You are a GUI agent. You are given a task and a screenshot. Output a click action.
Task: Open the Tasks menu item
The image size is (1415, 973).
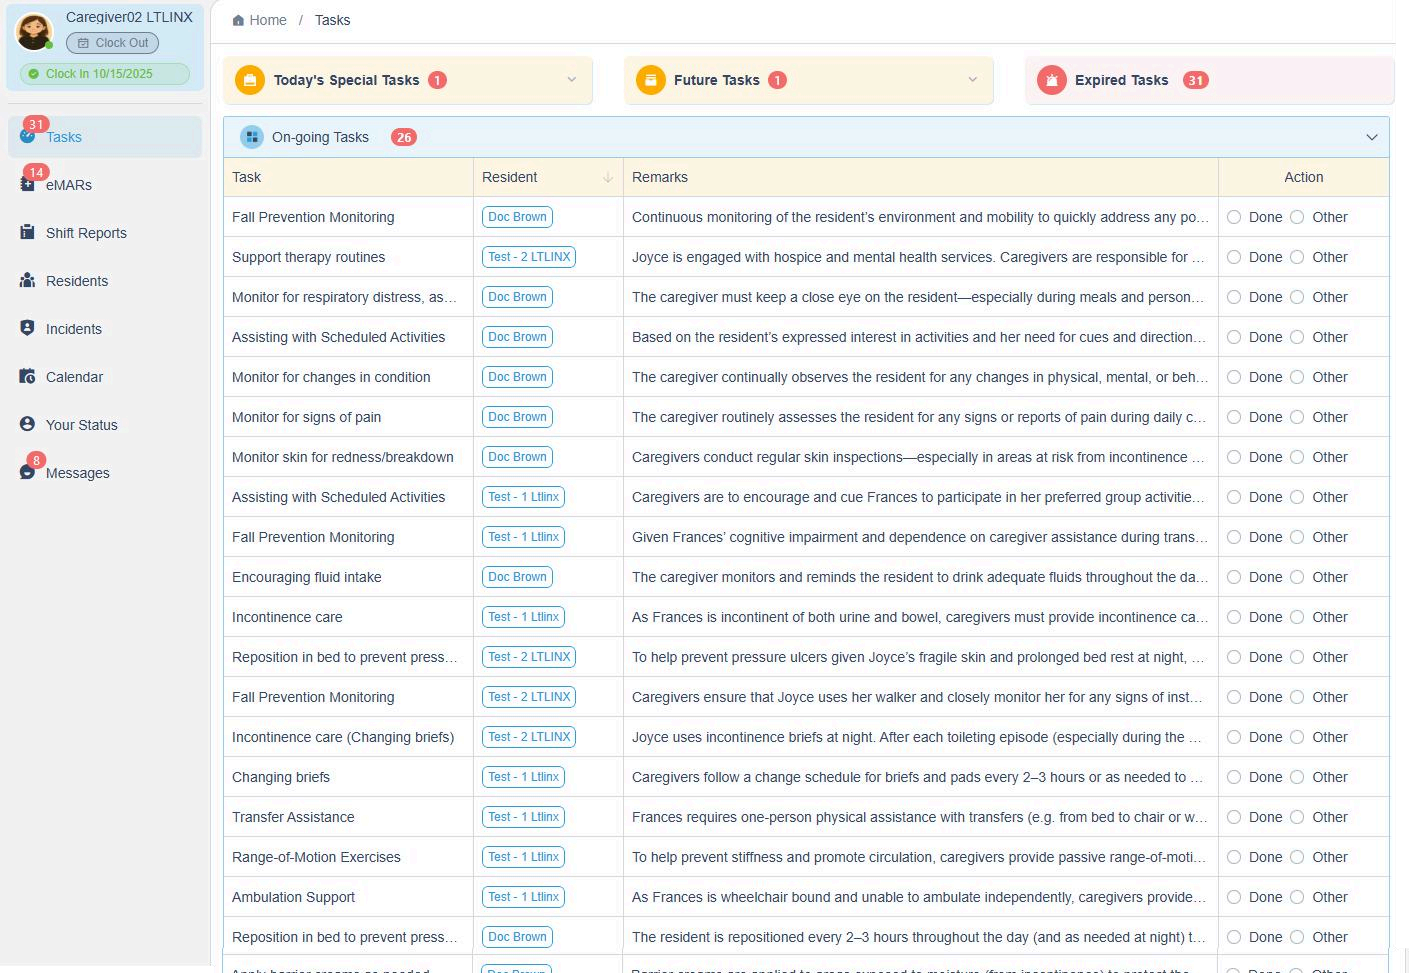point(64,137)
